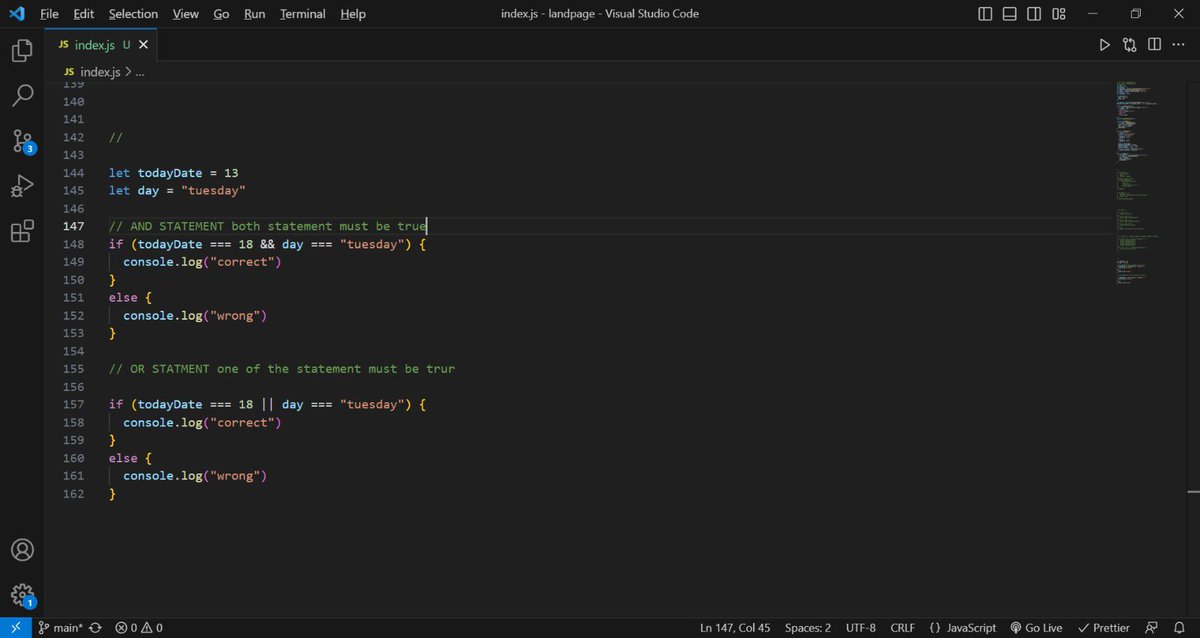Image resolution: width=1200 pixels, height=638 pixels.
Task: Click the '//' comment on line 142
Action: pos(116,137)
